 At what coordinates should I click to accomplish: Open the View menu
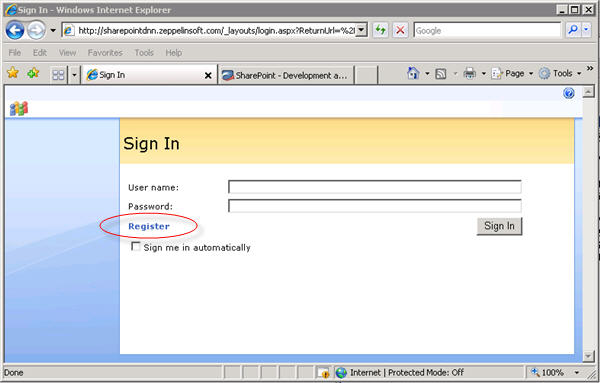tap(67, 52)
